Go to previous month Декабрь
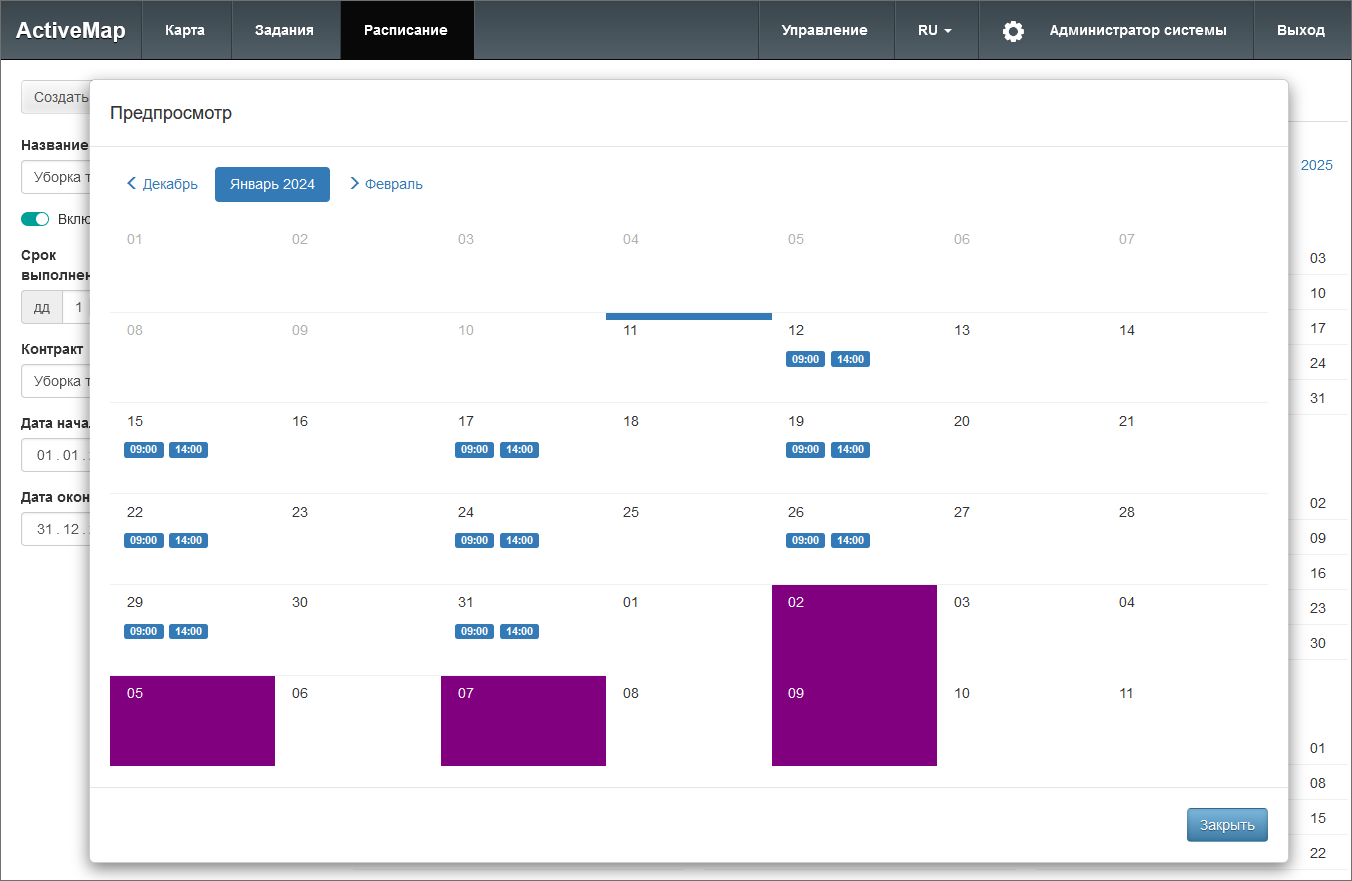The height and width of the screenshot is (881, 1352). [x=162, y=184]
